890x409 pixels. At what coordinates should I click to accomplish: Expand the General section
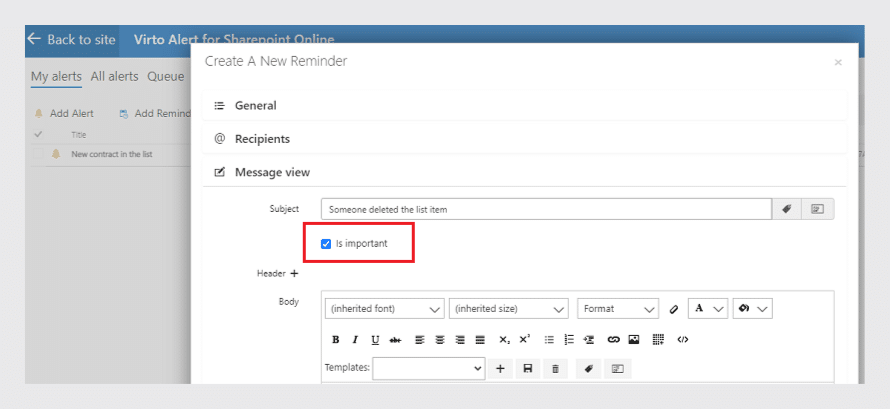[524, 106]
